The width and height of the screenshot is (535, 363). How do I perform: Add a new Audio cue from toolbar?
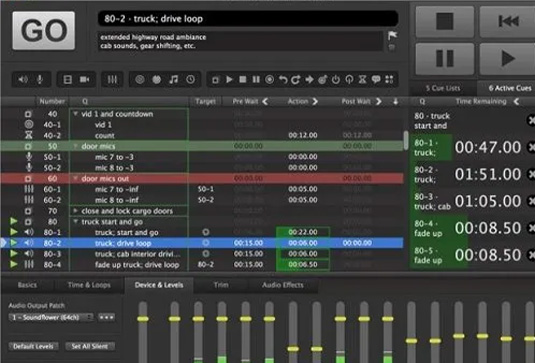click(23, 80)
